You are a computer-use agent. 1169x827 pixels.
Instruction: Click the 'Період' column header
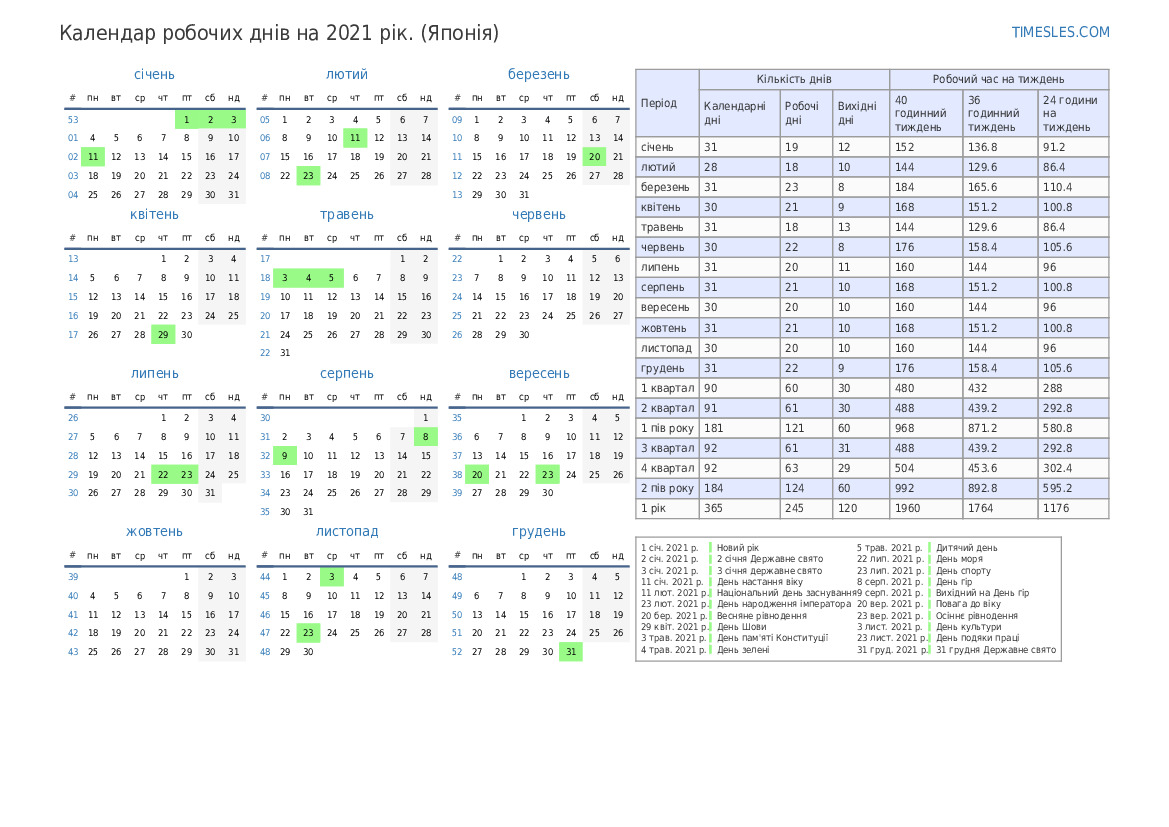coord(667,103)
